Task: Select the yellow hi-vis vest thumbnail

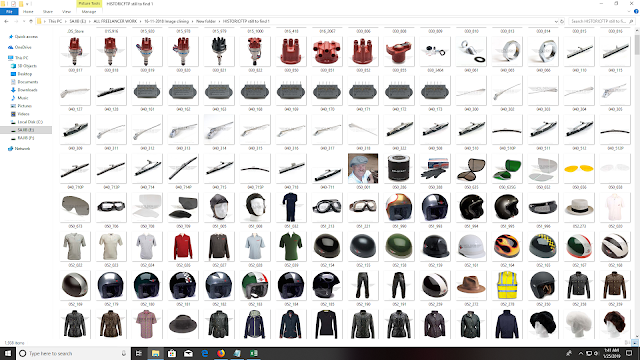Action: click(x=507, y=285)
